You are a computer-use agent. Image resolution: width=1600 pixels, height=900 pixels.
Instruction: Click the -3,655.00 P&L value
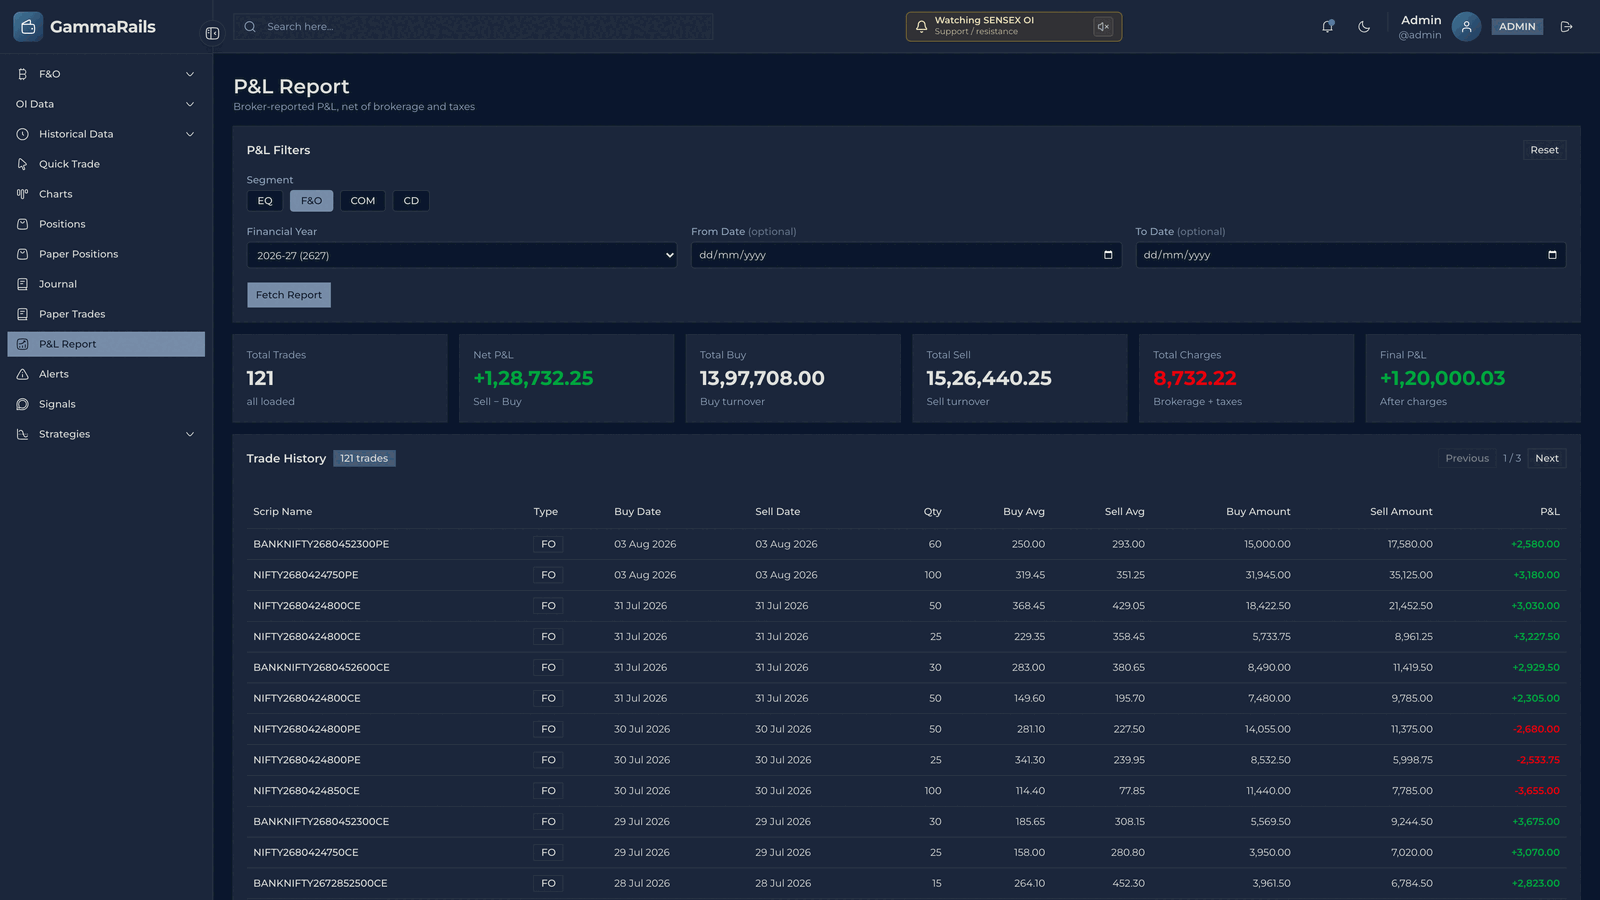(x=1537, y=791)
